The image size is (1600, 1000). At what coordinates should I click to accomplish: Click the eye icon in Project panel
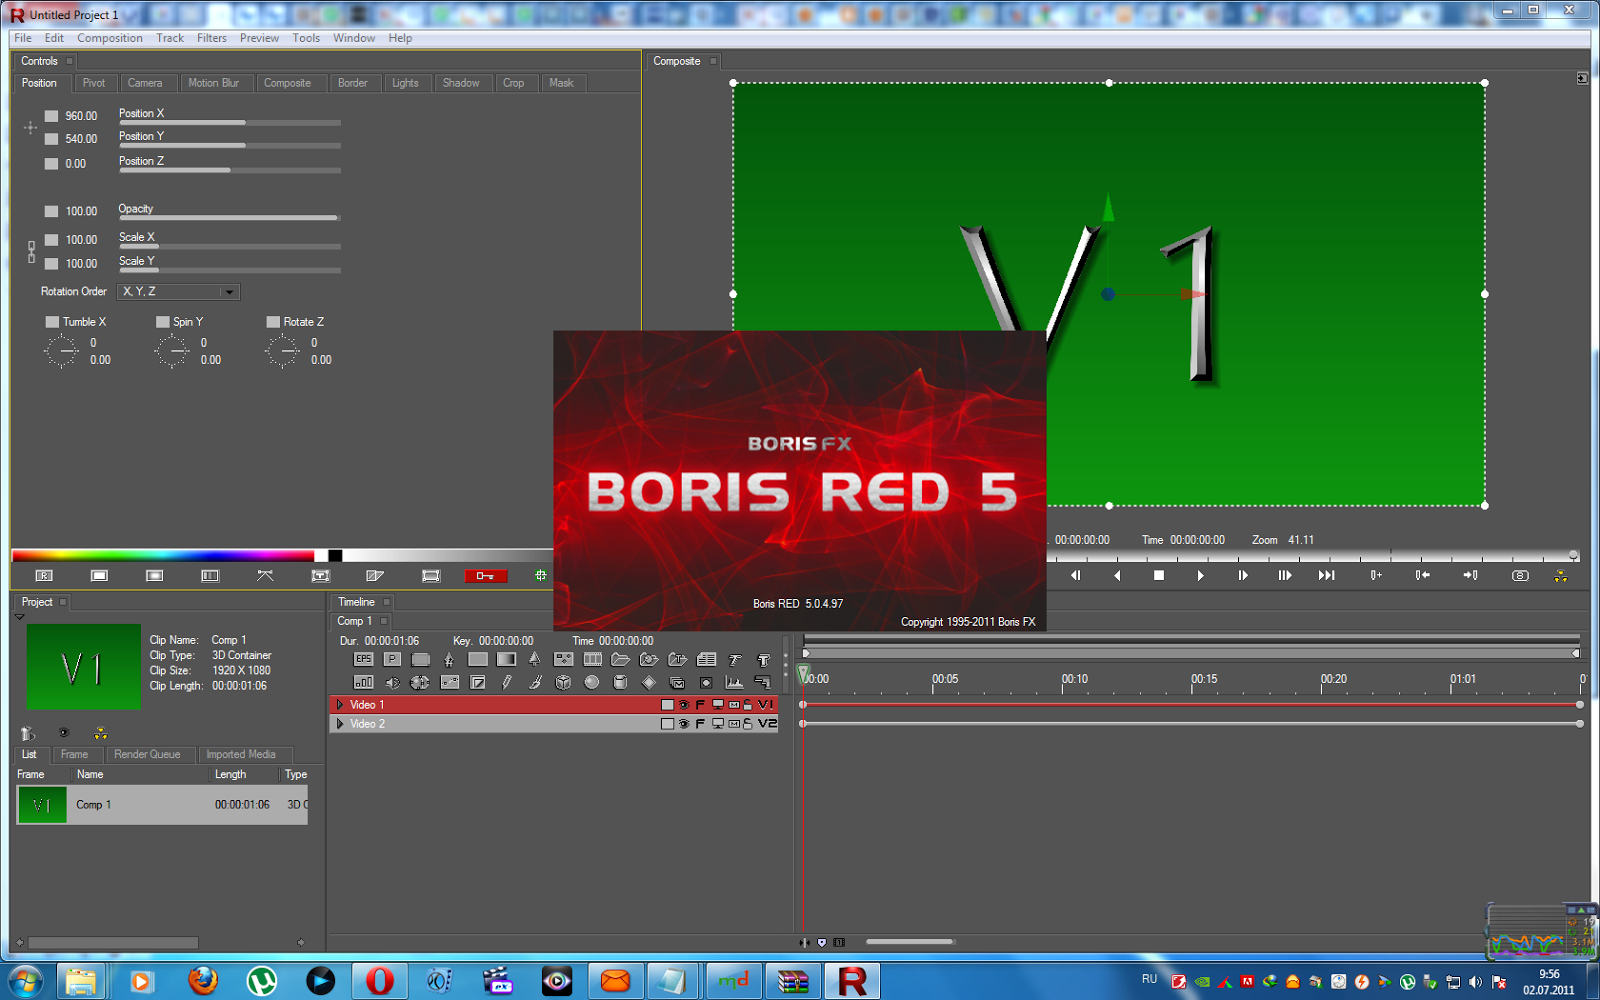tap(64, 733)
